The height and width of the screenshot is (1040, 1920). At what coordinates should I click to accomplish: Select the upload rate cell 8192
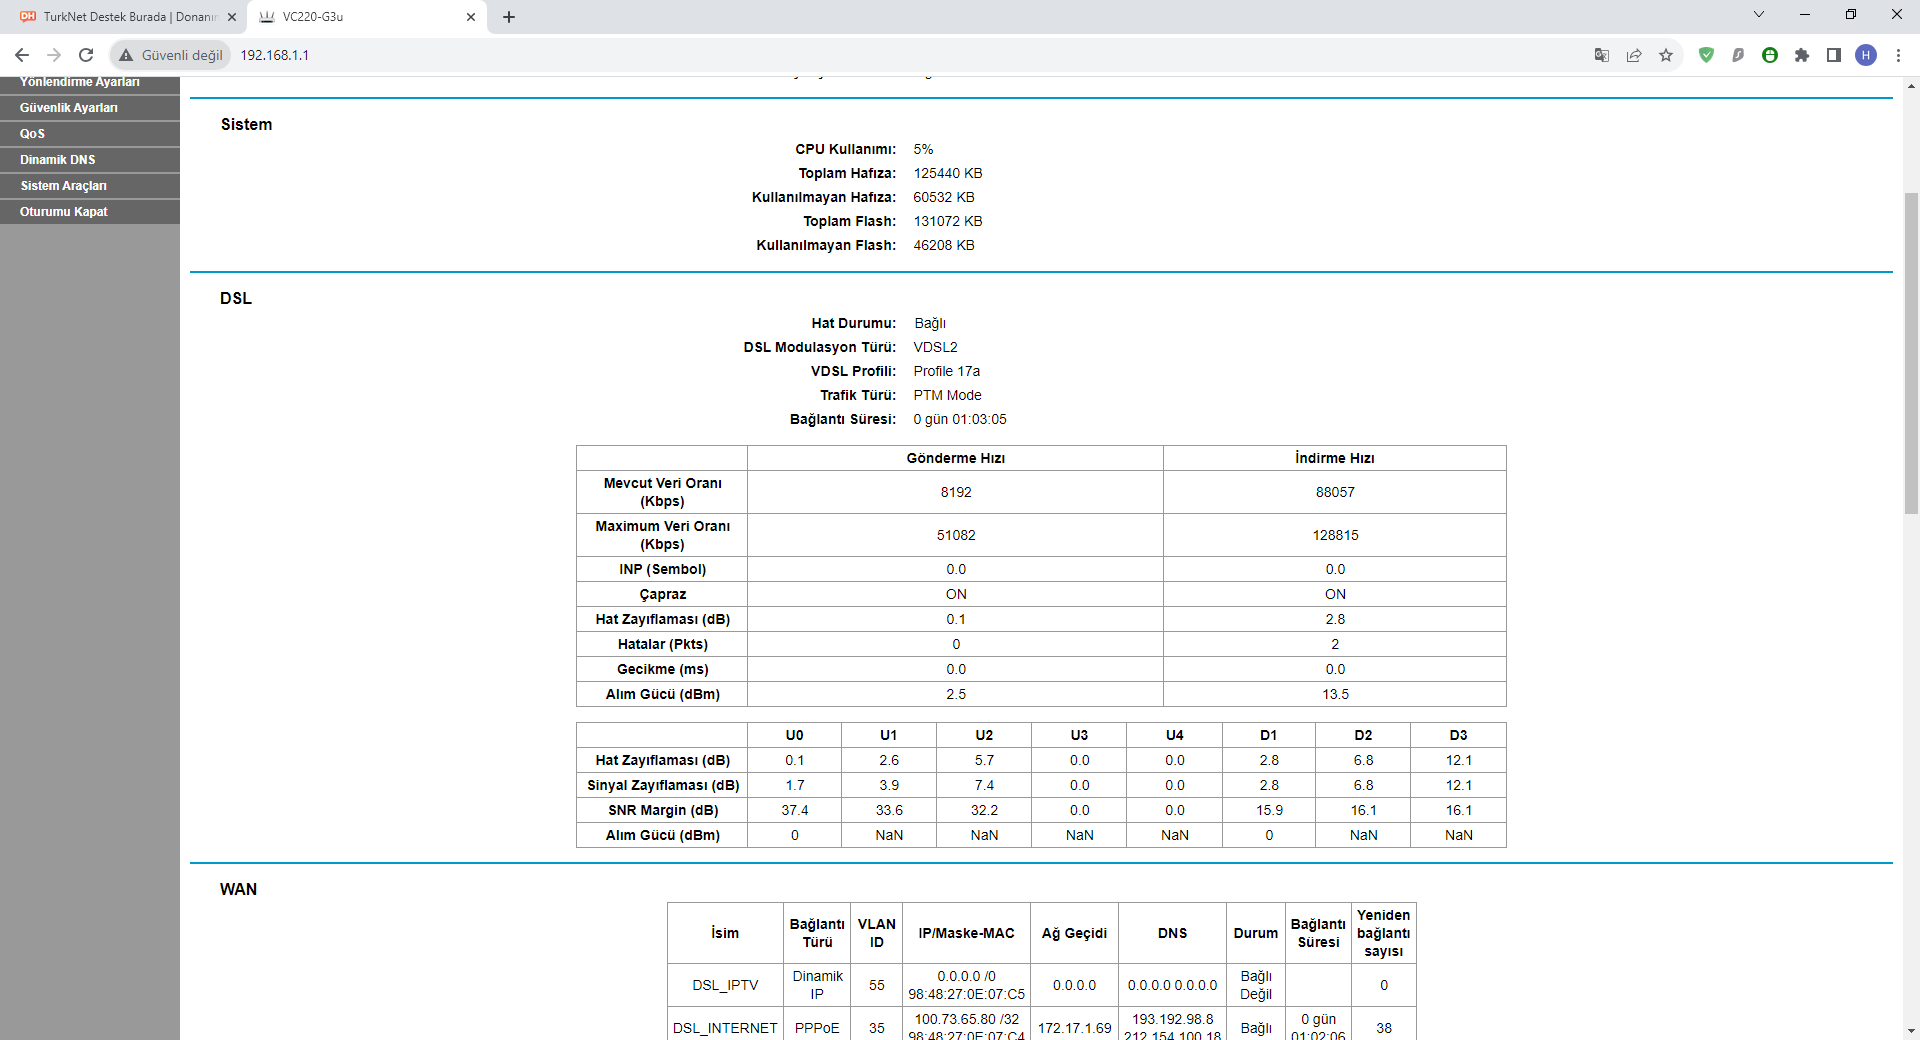pyautogui.click(x=956, y=492)
